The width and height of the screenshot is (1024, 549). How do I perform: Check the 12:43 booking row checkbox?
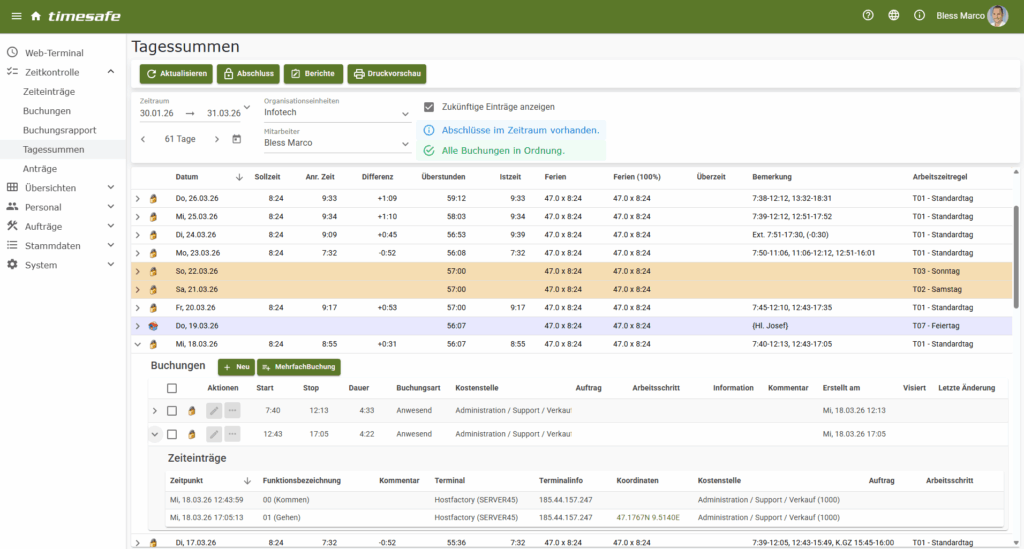point(172,434)
